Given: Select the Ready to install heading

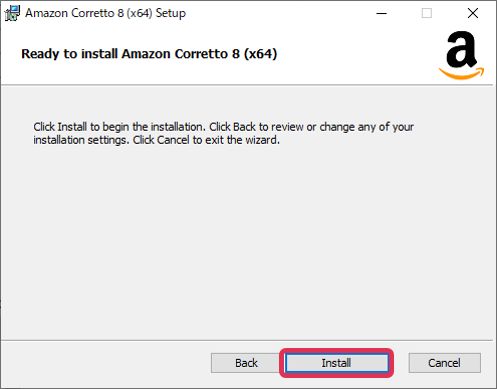Looking at the screenshot, I should pos(149,54).
